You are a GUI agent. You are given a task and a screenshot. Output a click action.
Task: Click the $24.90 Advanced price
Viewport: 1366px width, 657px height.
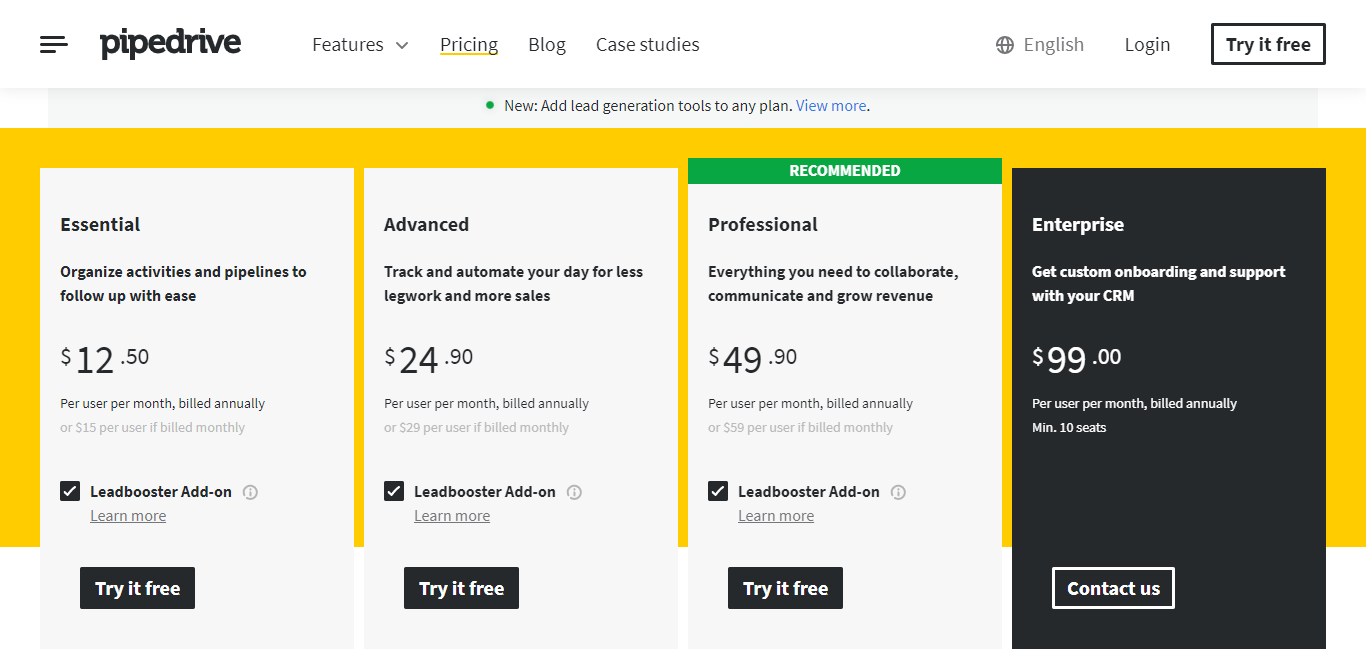coord(429,359)
